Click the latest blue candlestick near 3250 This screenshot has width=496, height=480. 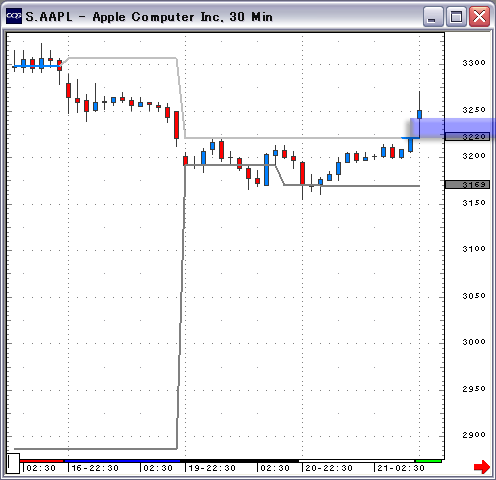click(419, 114)
